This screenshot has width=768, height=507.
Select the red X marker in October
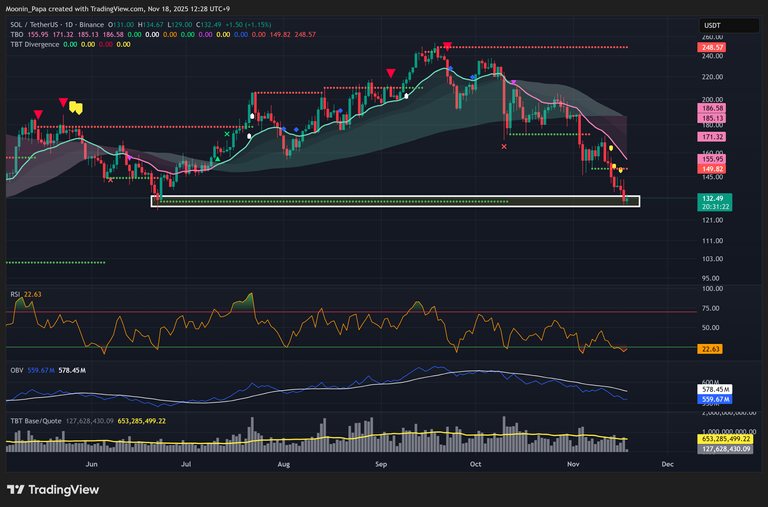coord(503,147)
